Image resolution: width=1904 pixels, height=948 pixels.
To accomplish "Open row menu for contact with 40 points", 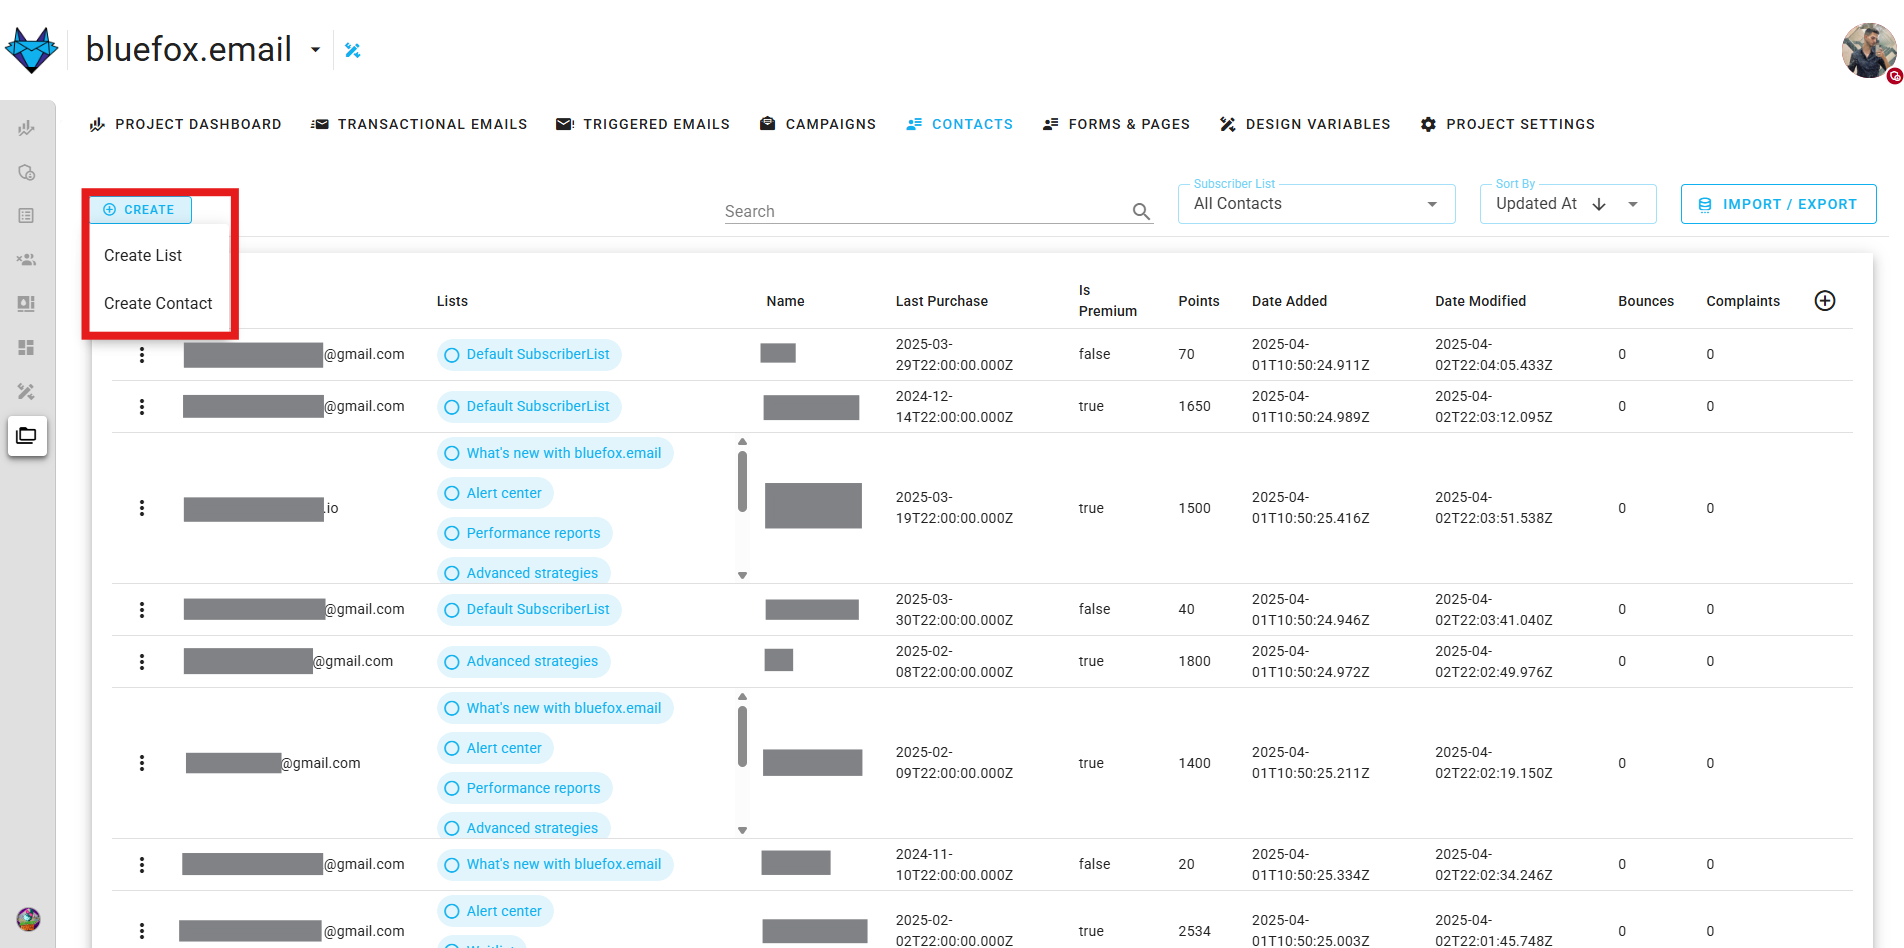I will tap(142, 610).
